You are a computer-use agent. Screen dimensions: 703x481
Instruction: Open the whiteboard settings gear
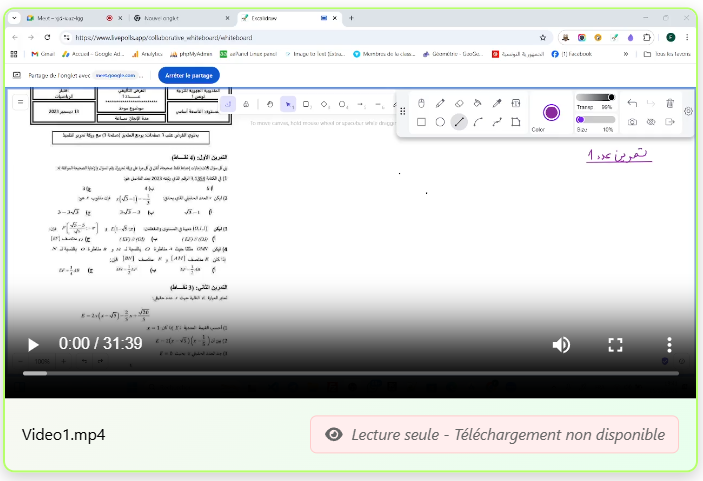tap(688, 112)
